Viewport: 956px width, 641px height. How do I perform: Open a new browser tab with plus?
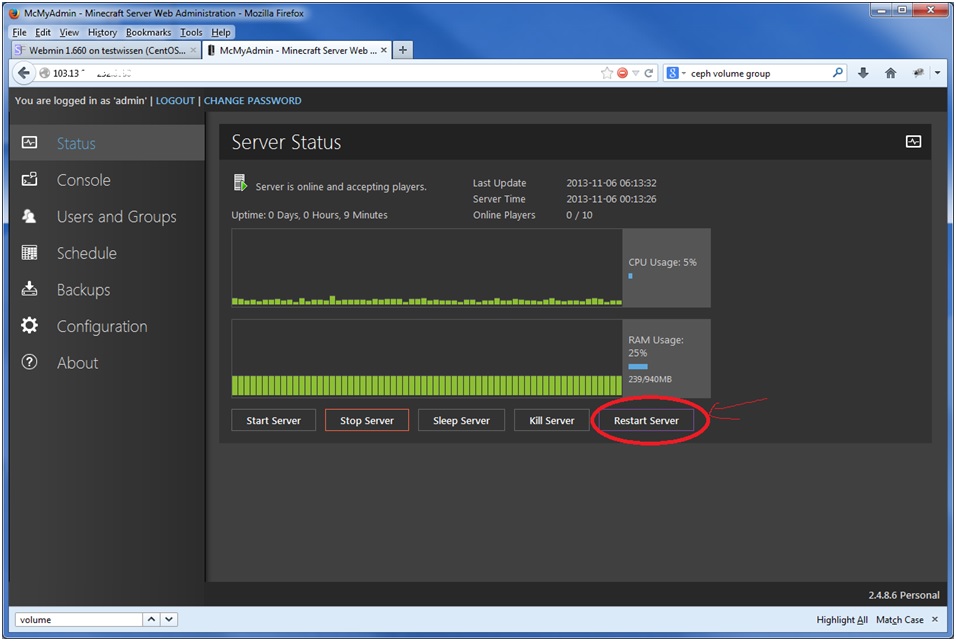pos(402,50)
